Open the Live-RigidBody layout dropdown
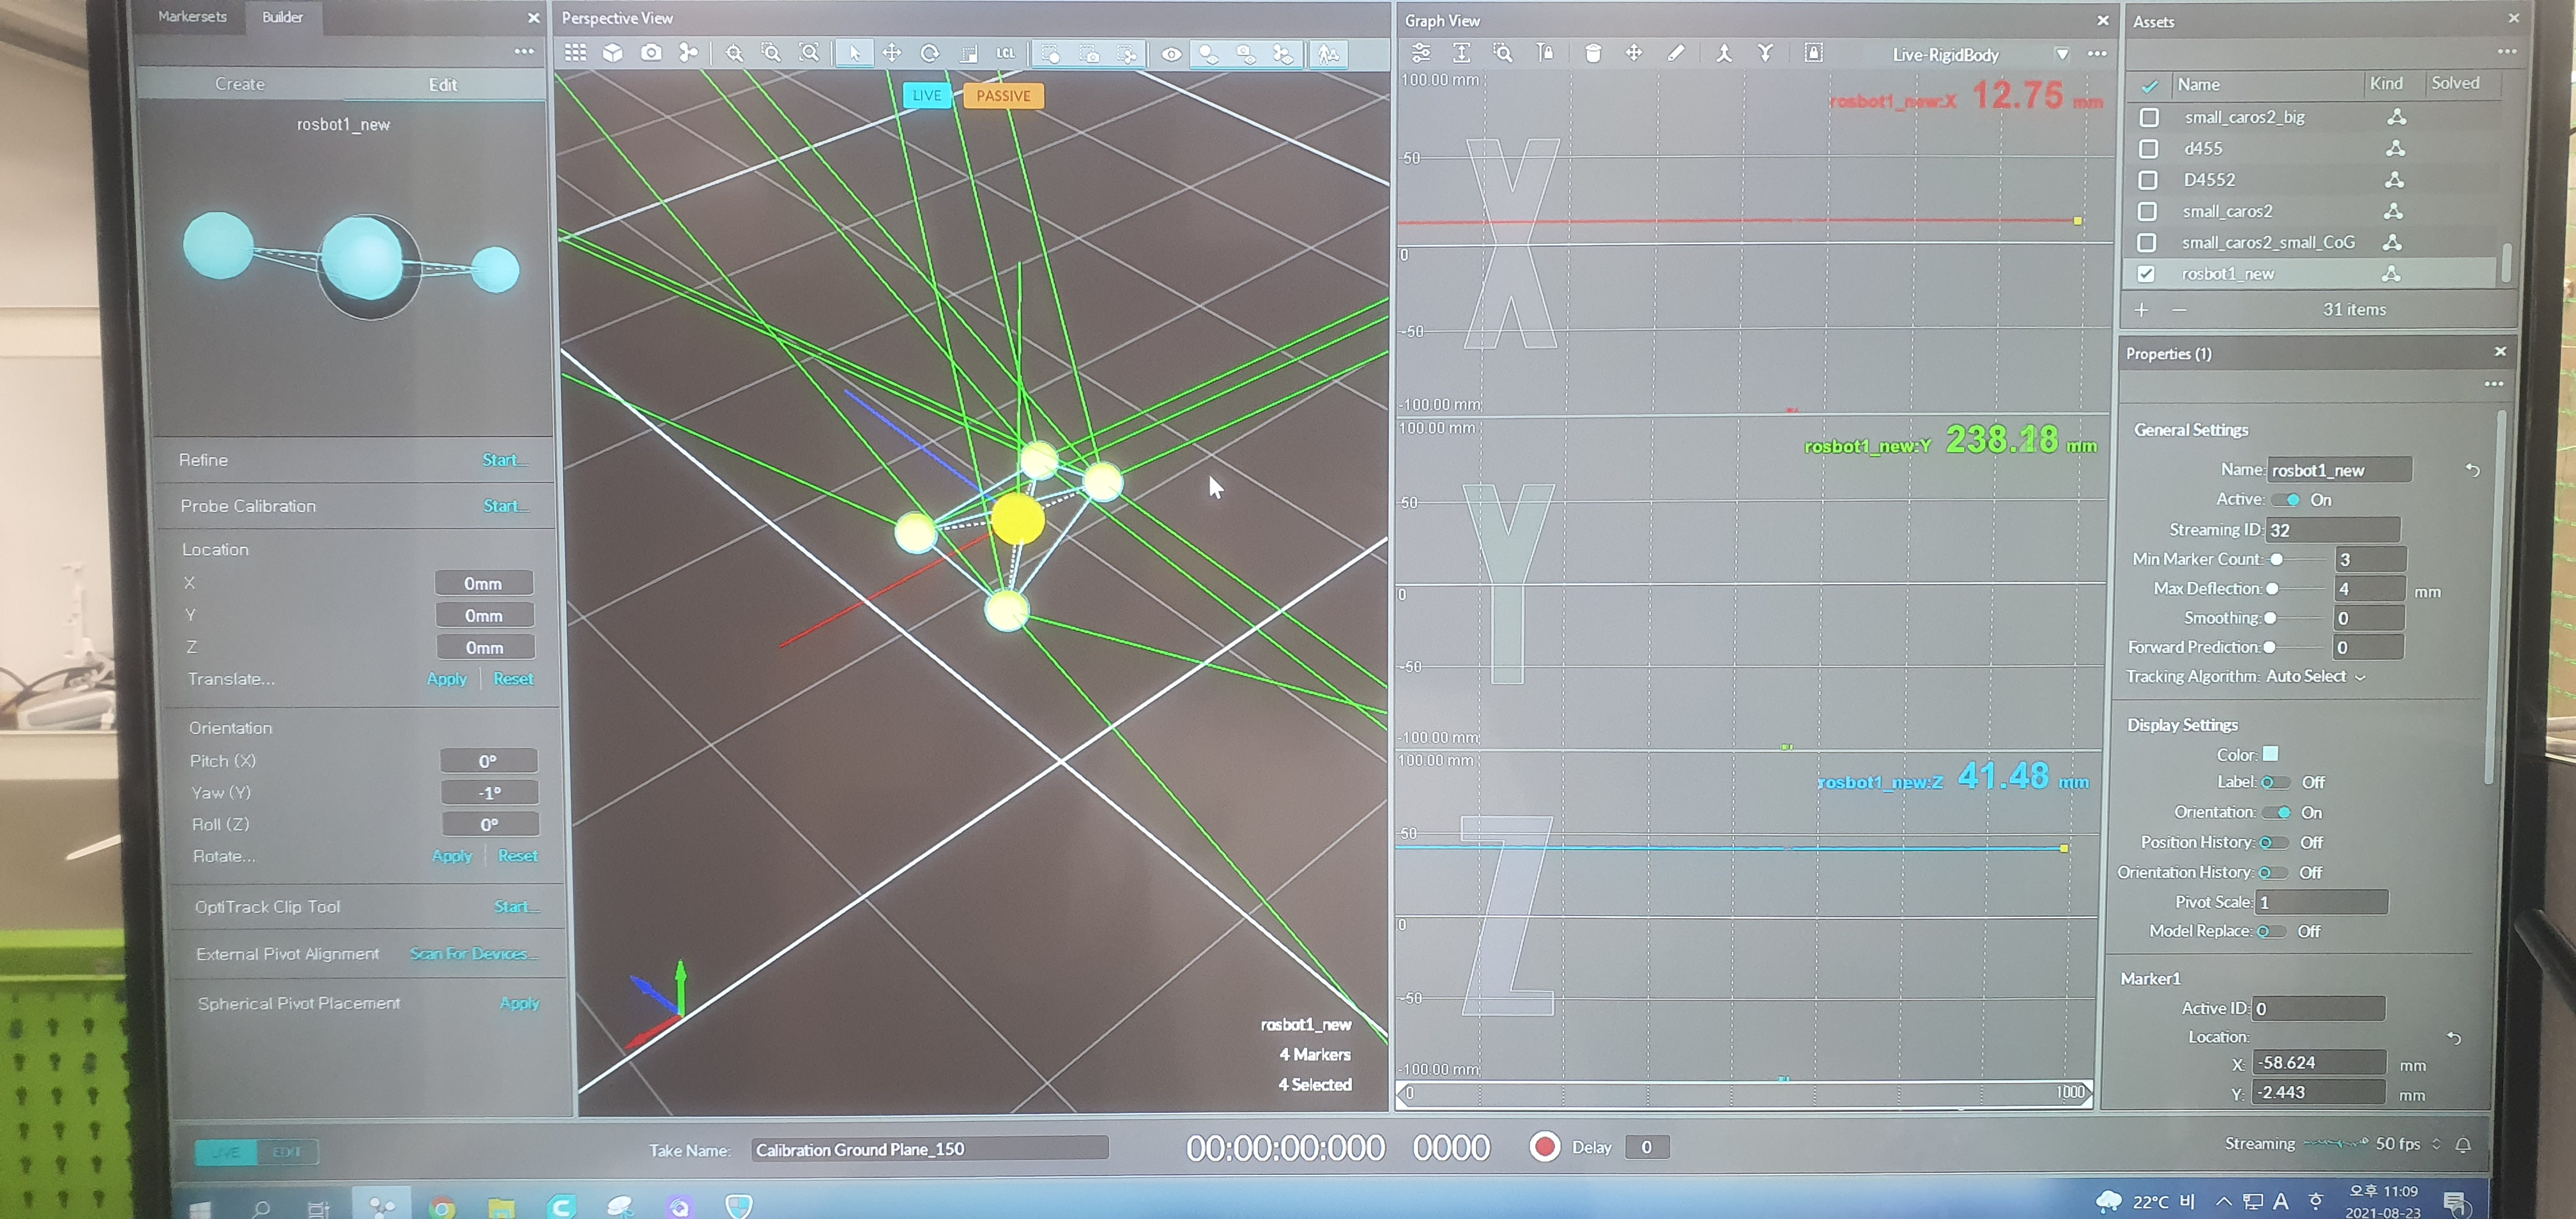The height and width of the screenshot is (1219, 2576). (x=2061, y=55)
